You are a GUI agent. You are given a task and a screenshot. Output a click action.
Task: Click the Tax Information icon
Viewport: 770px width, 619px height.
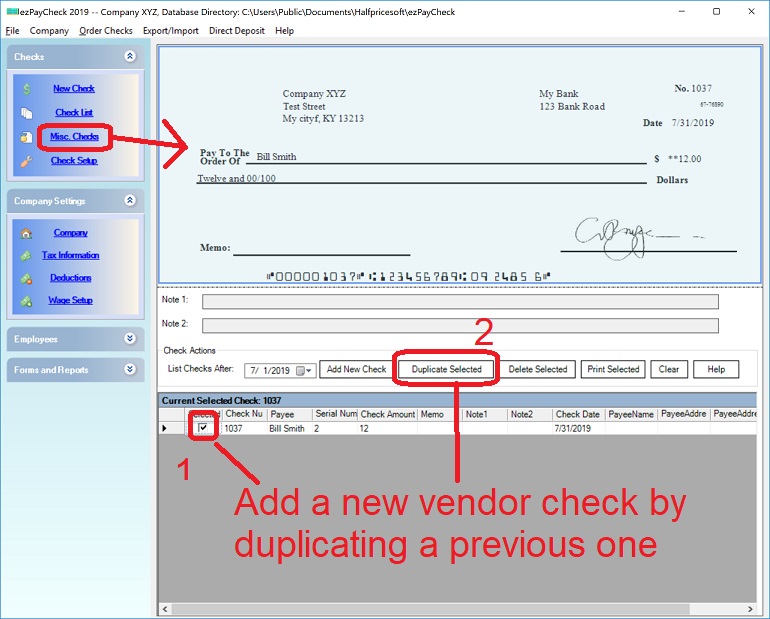[x=27, y=256]
